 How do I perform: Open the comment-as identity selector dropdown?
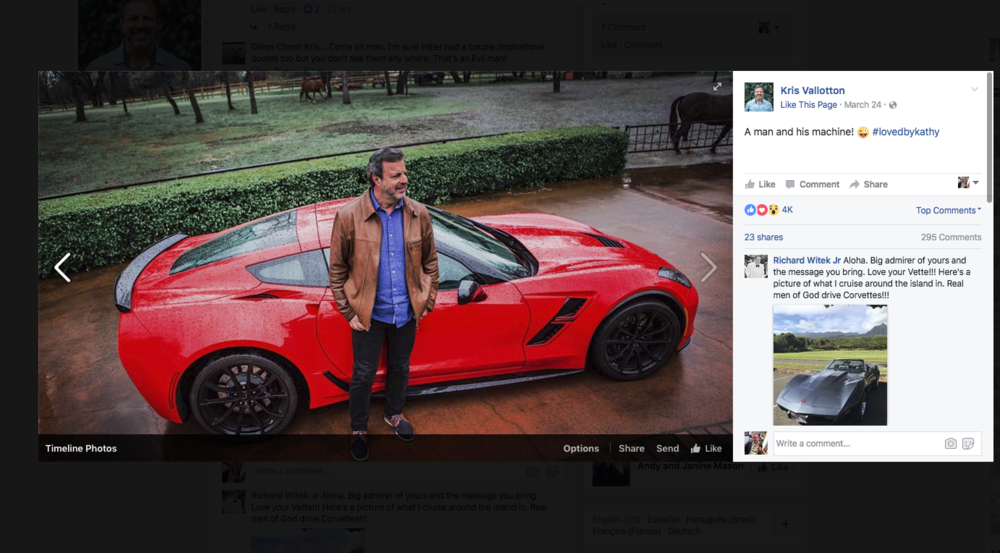coord(967,183)
